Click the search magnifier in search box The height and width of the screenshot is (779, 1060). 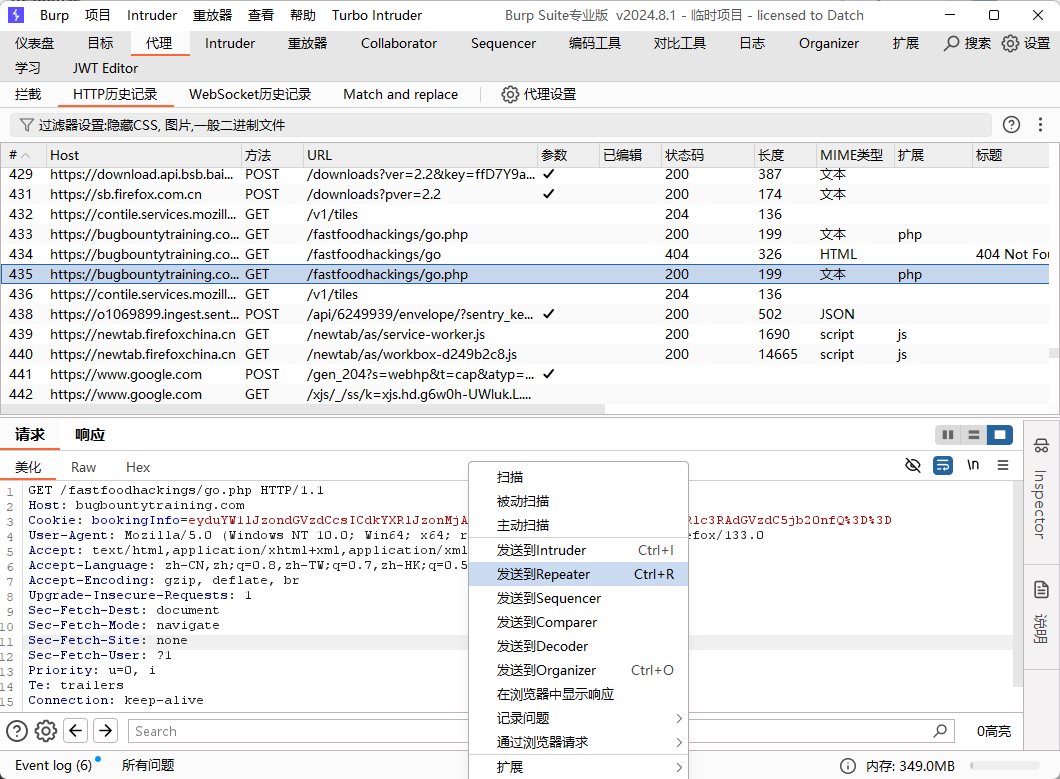pos(940,731)
